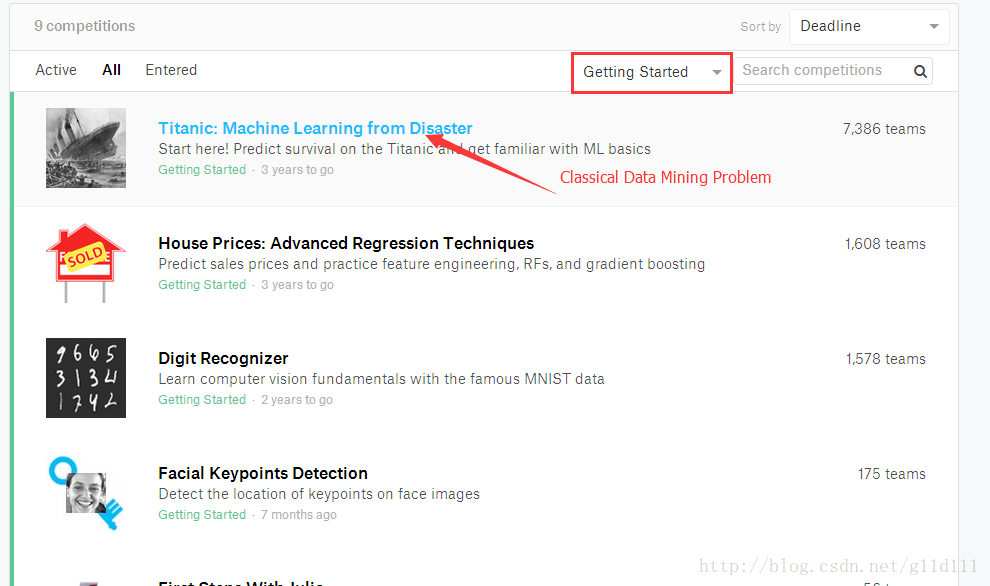Click Getting Started tag under Digit Recognizer

[x=202, y=400]
